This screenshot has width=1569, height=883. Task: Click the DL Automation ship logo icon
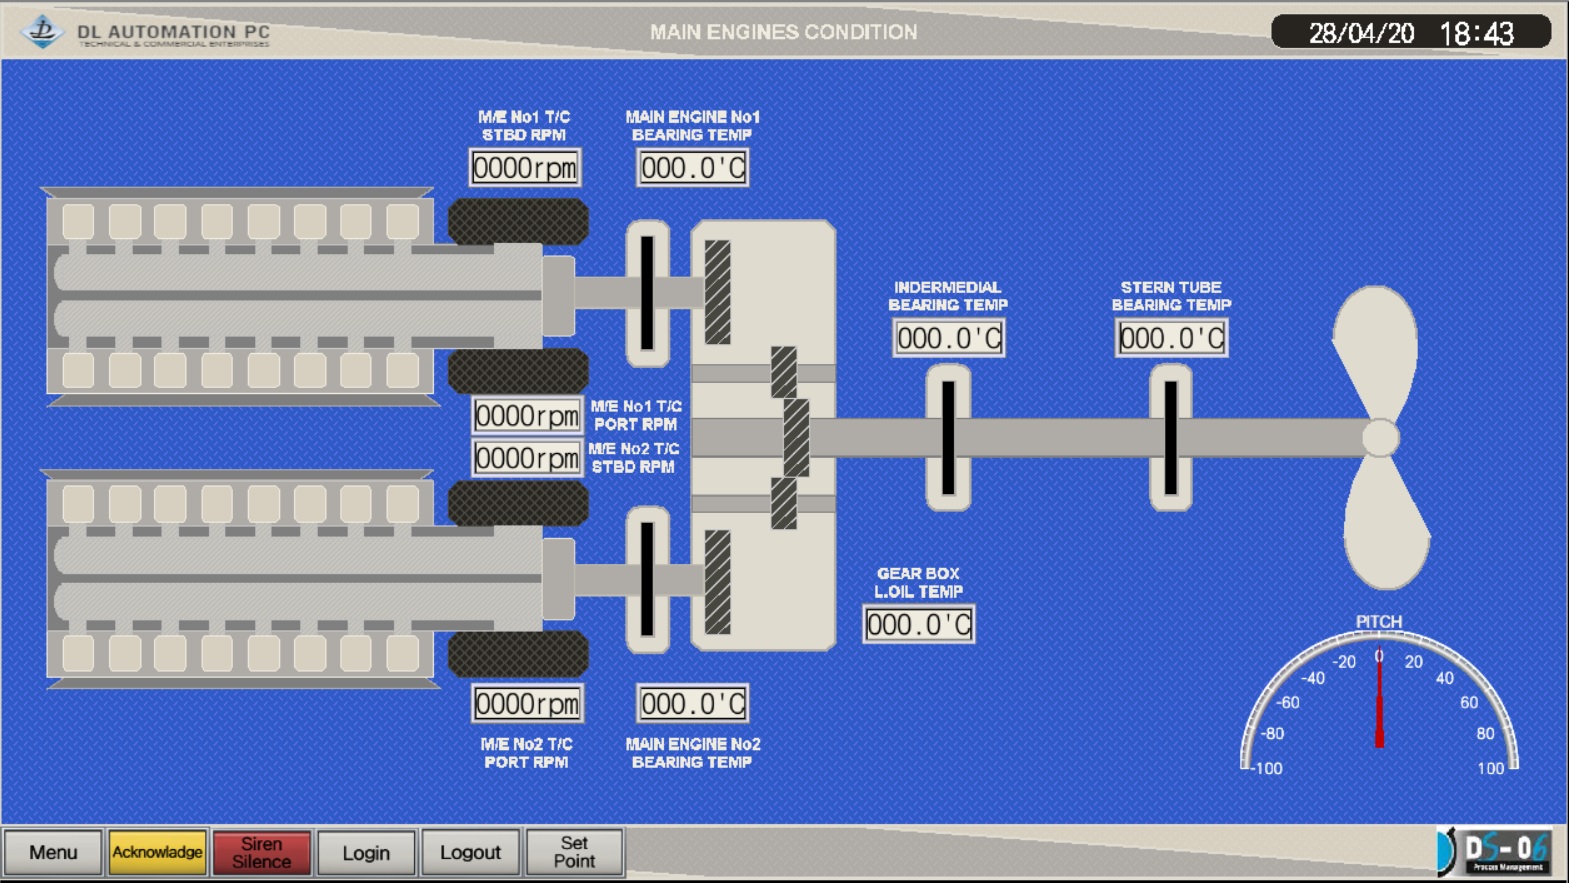[42, 31]
